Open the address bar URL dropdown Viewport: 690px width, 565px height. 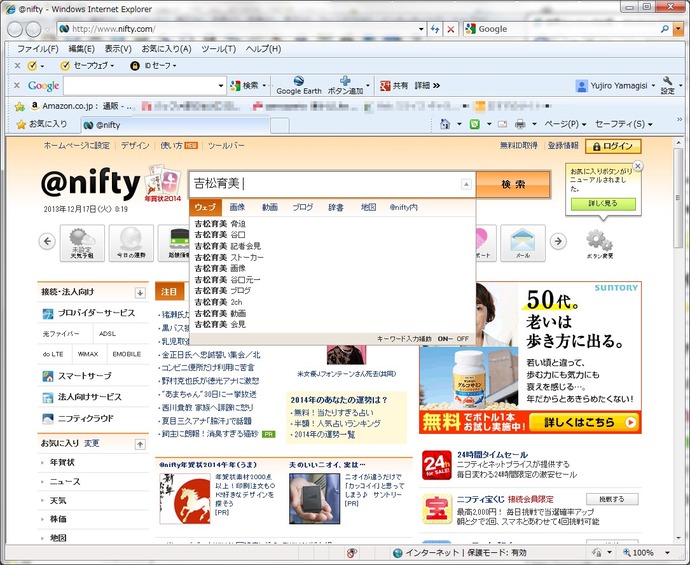click(421, 29)
